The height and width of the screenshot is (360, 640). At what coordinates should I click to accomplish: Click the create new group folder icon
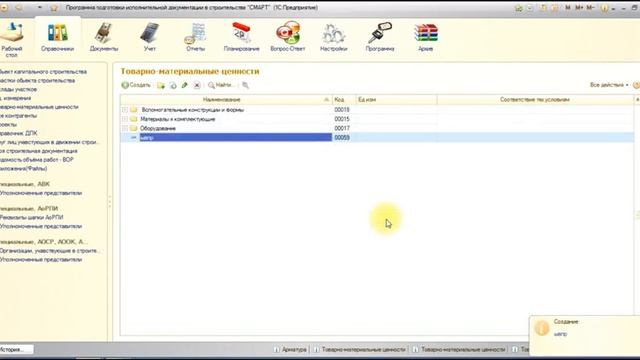[161, 85]
